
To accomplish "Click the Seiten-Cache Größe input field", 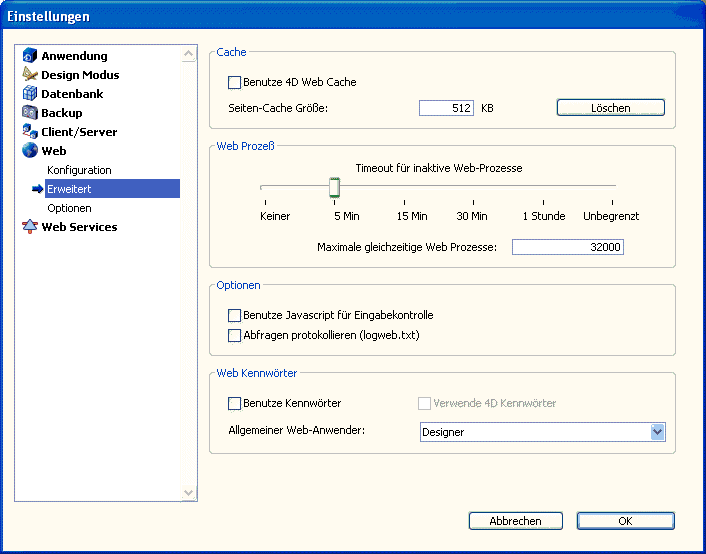I will click(446, 108).
